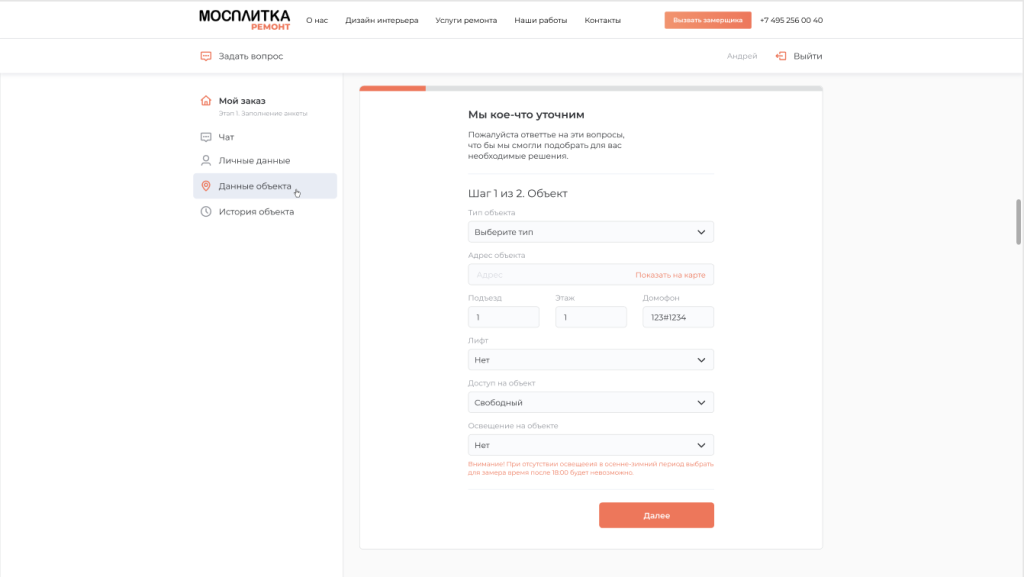This screenshot has width=1024, height=577.
Task: Click the Вызвать замерщика button
Action: point(707,20)
